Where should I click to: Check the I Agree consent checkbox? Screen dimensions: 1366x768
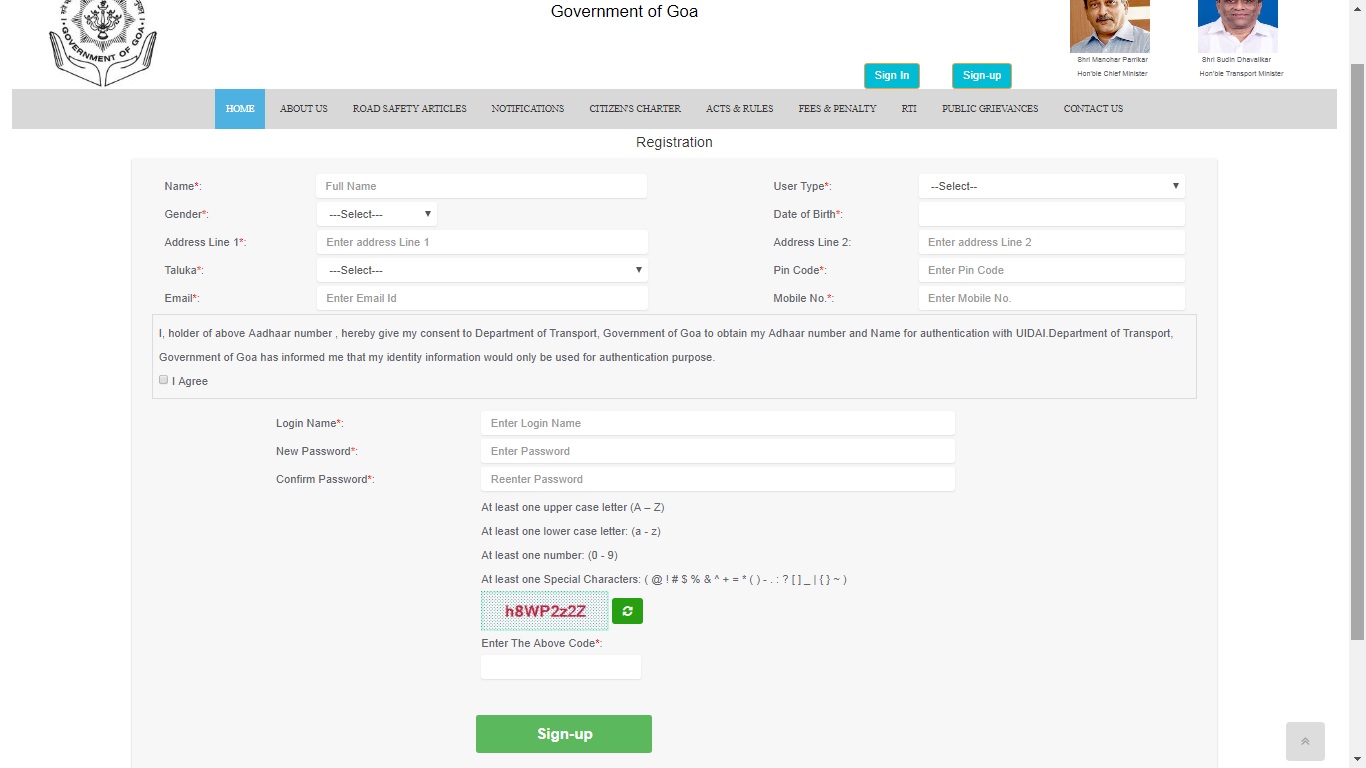coord(163,379)
